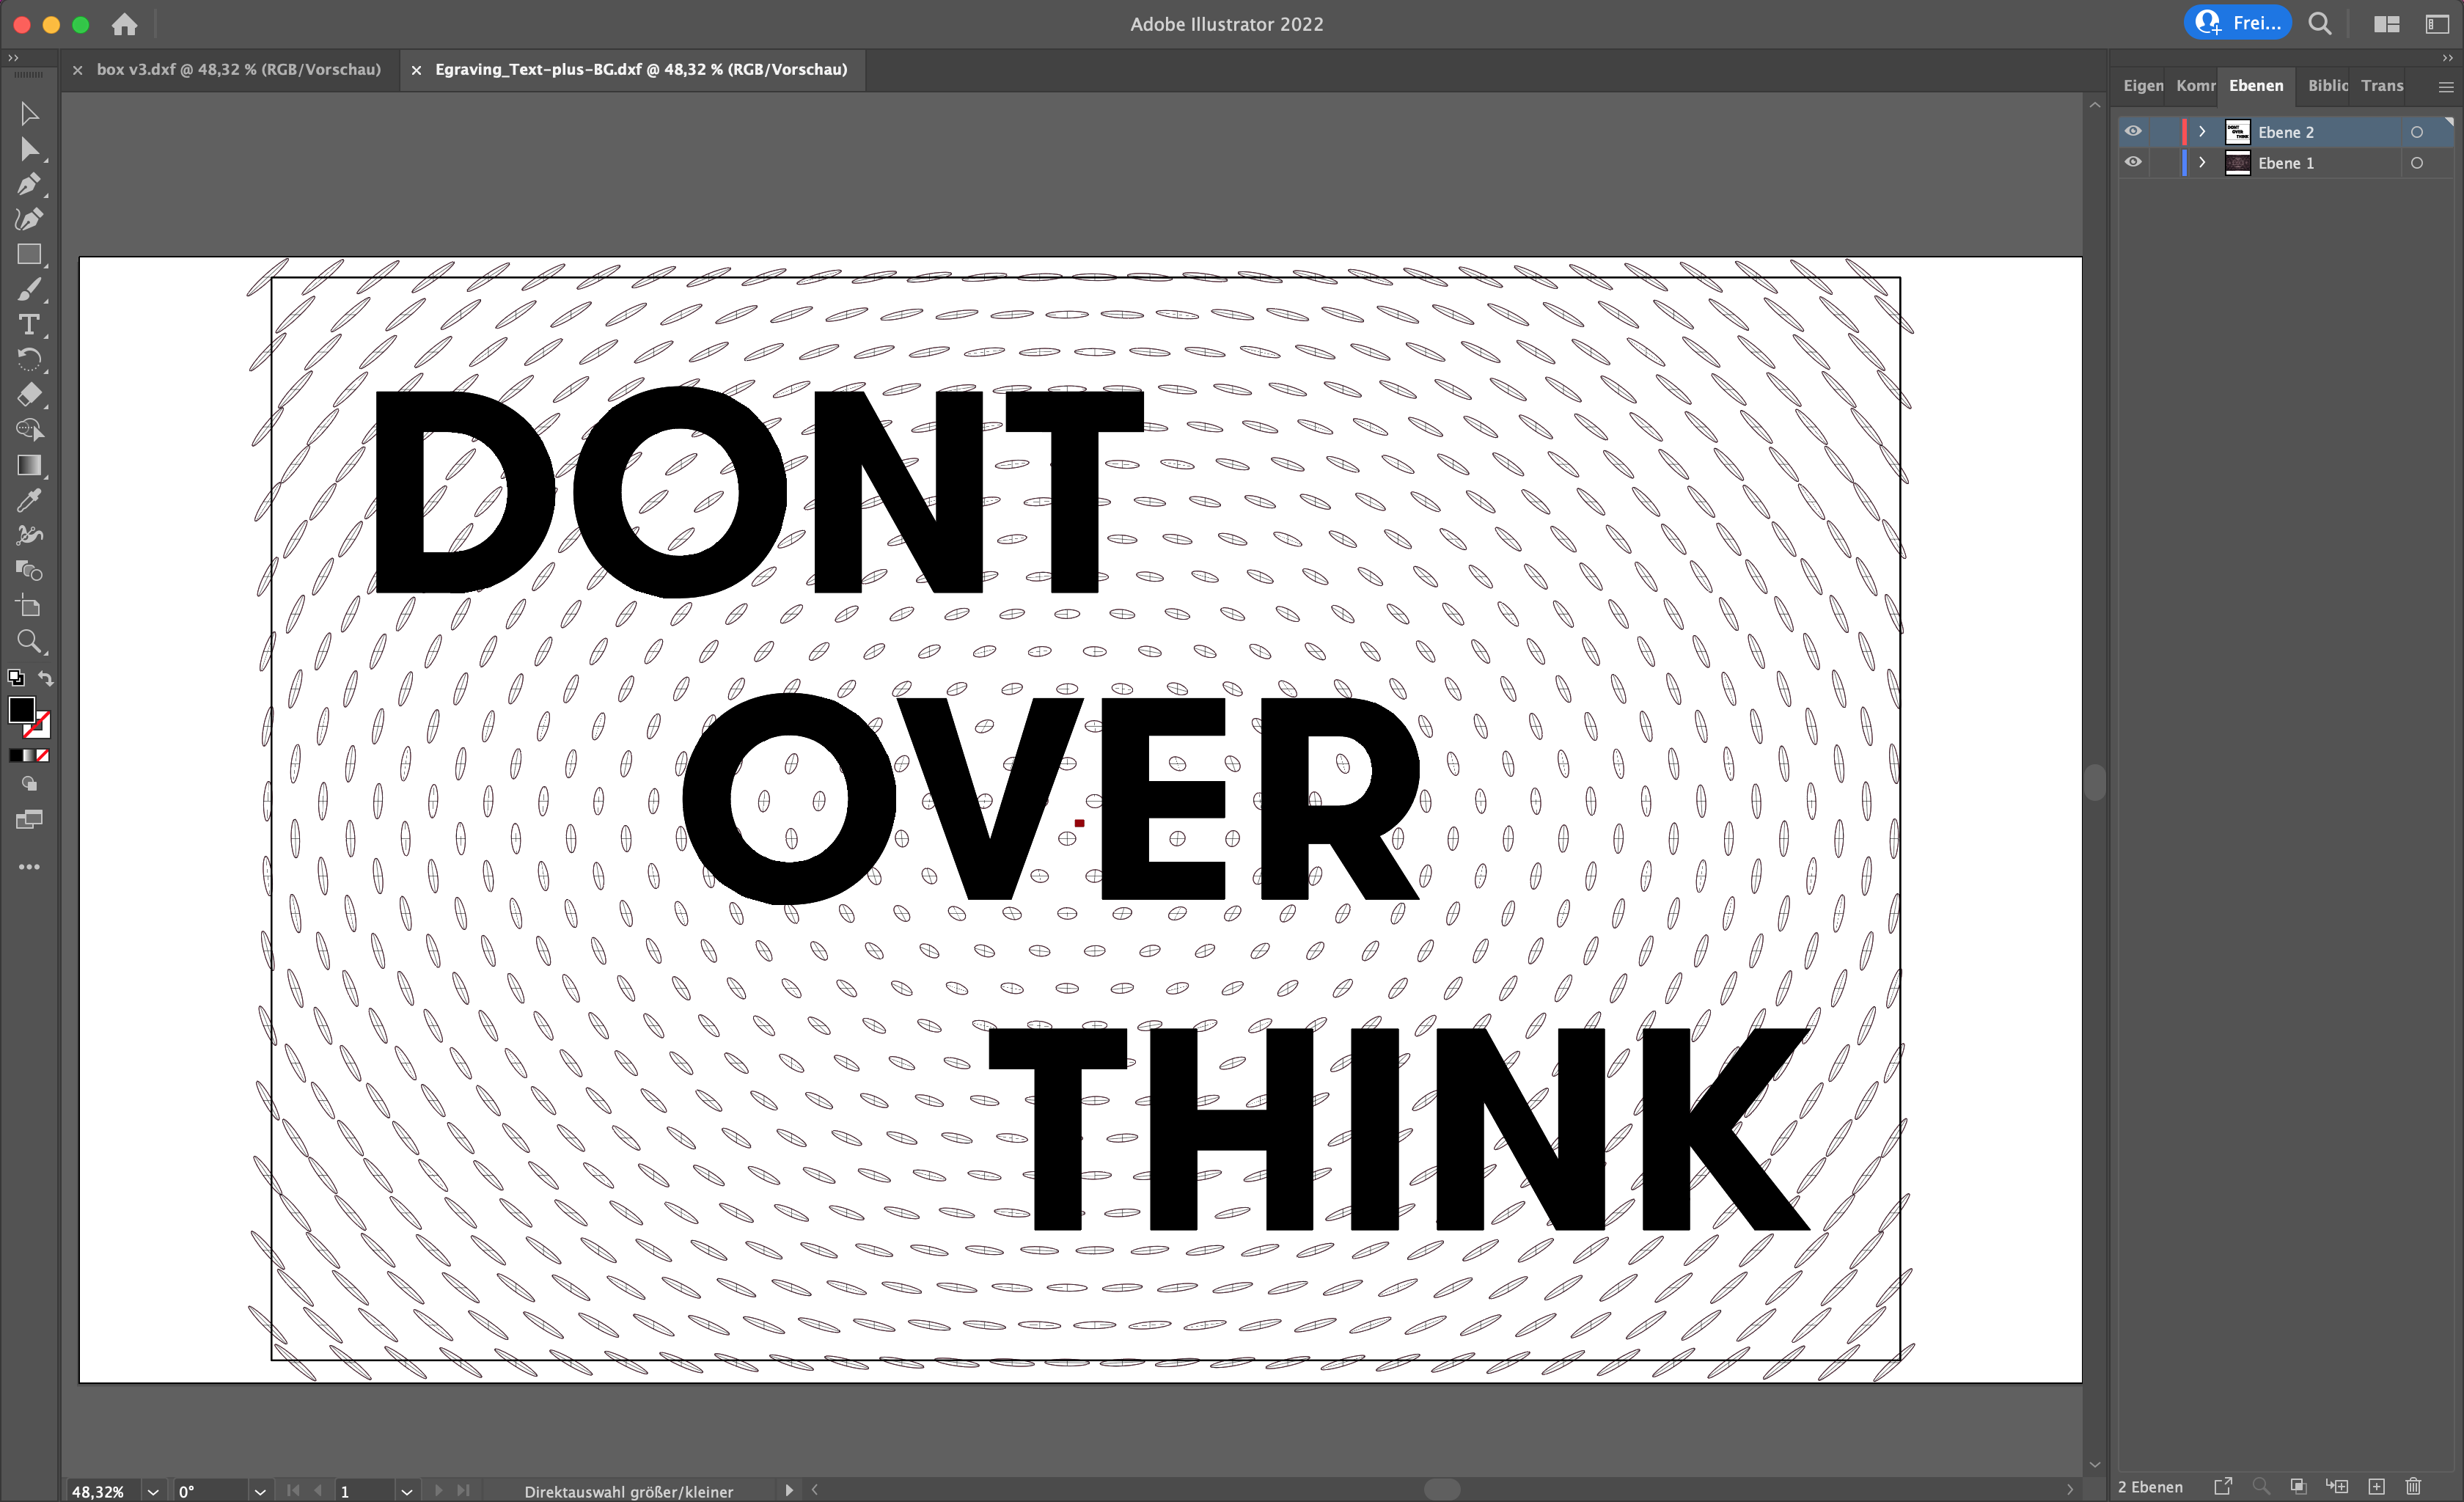Viewport: 2464px width, 1502px height.
Task: Expand the Ebene 2 layer contents
Action: [x=2201, y=132]
